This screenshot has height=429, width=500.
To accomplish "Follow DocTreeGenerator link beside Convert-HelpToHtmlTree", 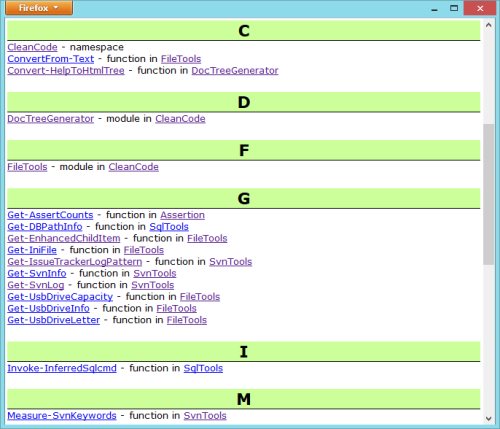I will click(235, 70).
